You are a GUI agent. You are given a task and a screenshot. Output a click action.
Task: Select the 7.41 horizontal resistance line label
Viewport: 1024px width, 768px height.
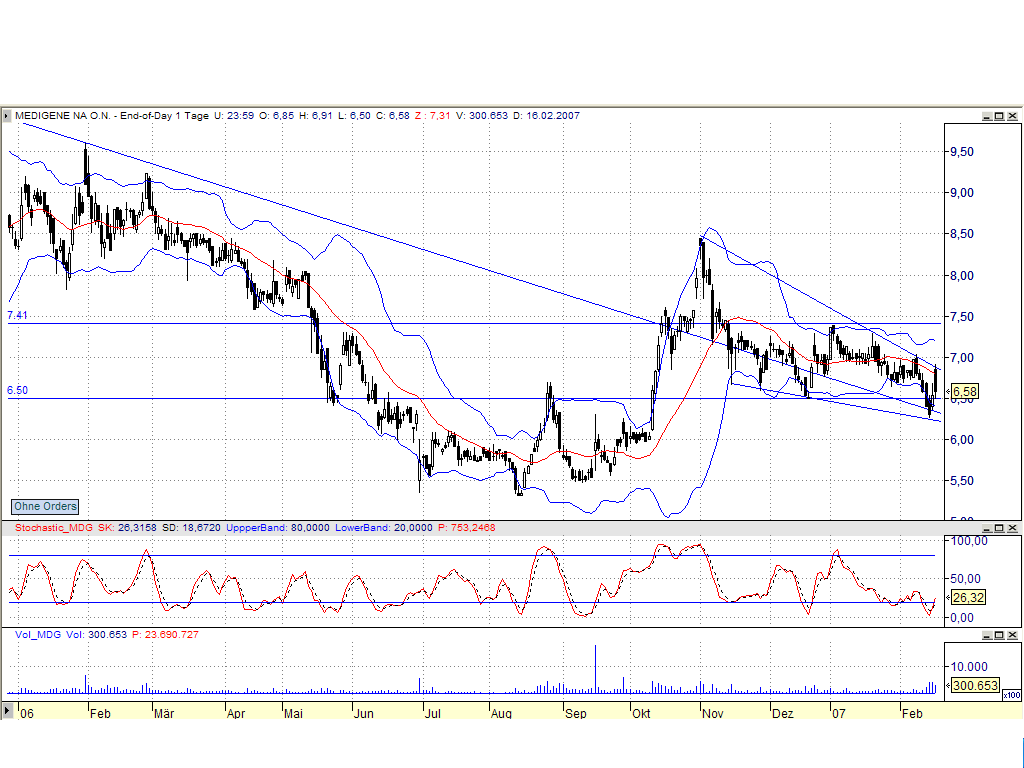[17, 316]
